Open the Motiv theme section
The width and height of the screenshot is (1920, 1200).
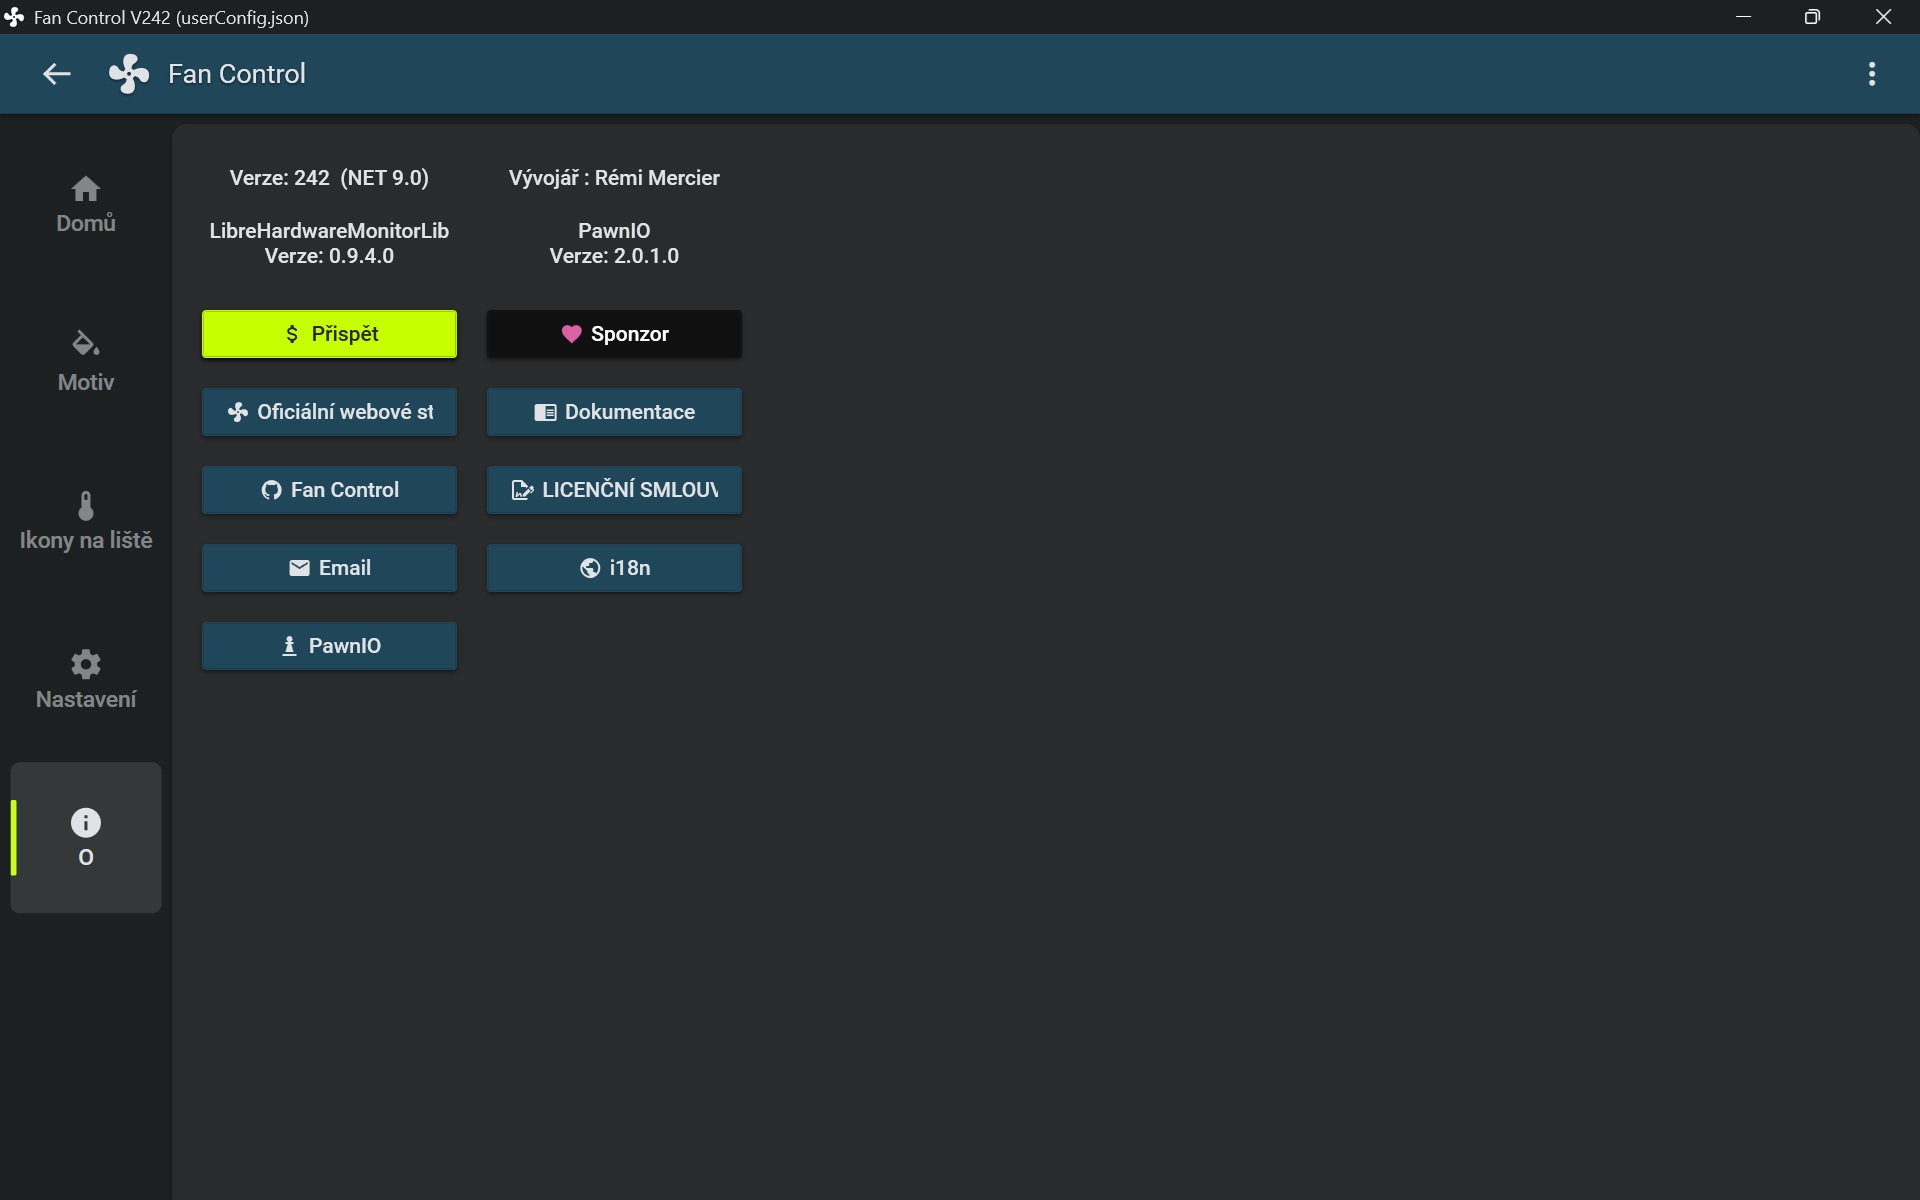click(x=86, y=361)
